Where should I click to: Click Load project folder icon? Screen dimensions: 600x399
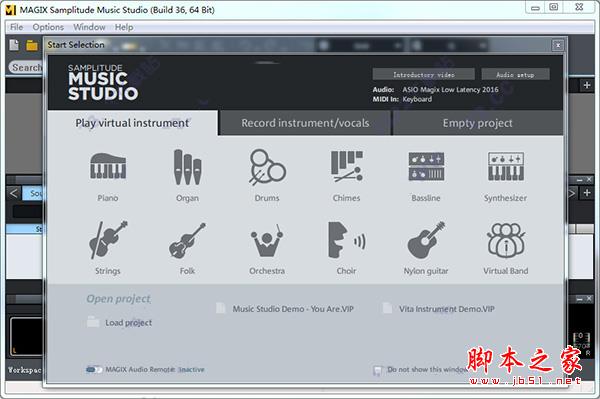[x=93, y=322]
